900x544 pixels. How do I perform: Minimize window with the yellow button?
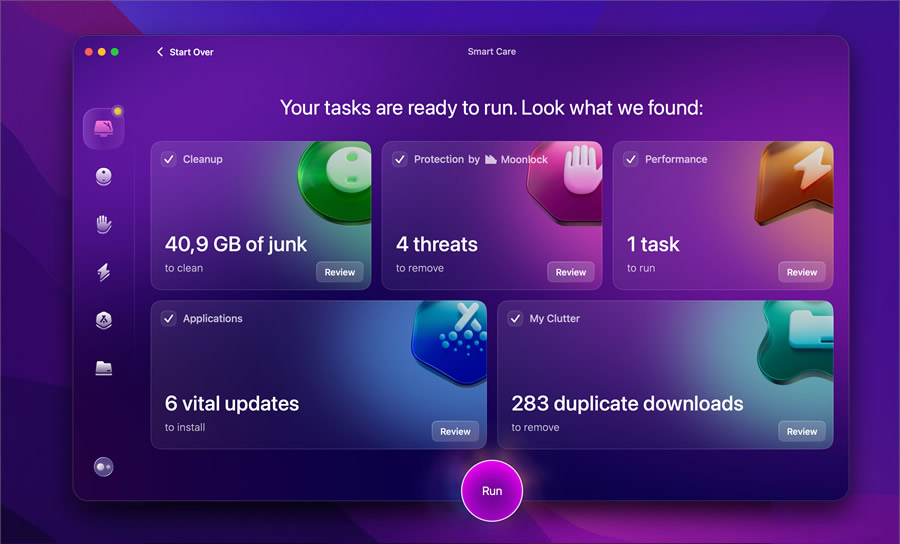(x=102, y=52)
